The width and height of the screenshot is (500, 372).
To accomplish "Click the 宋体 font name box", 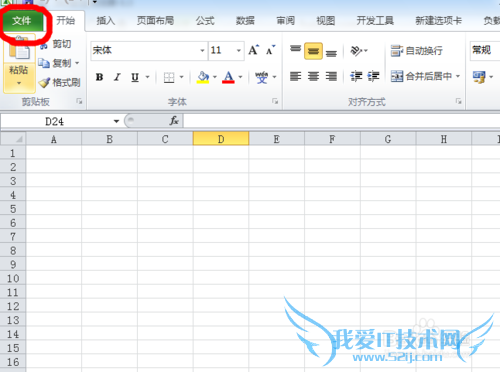I will pyautogui.click(x=145, y=51).
